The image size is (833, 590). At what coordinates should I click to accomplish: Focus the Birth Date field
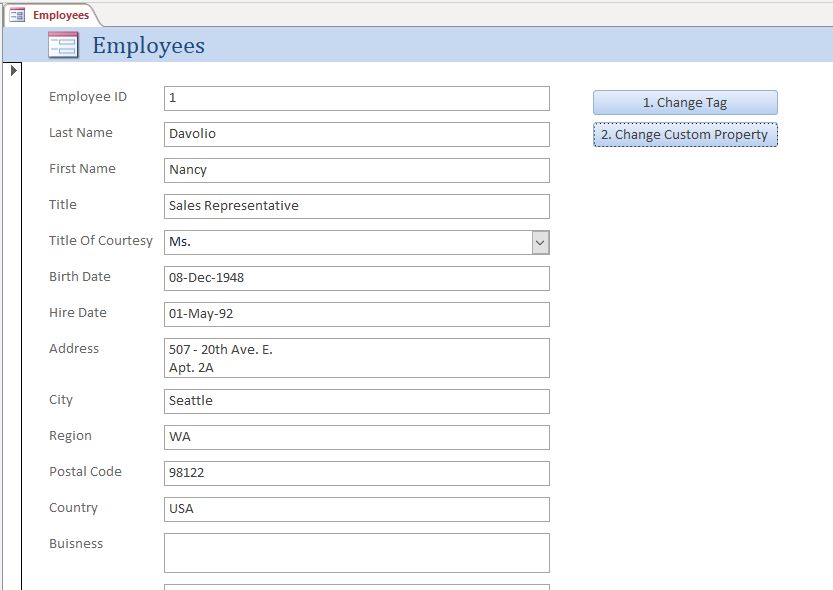click(x=356, y=278)
